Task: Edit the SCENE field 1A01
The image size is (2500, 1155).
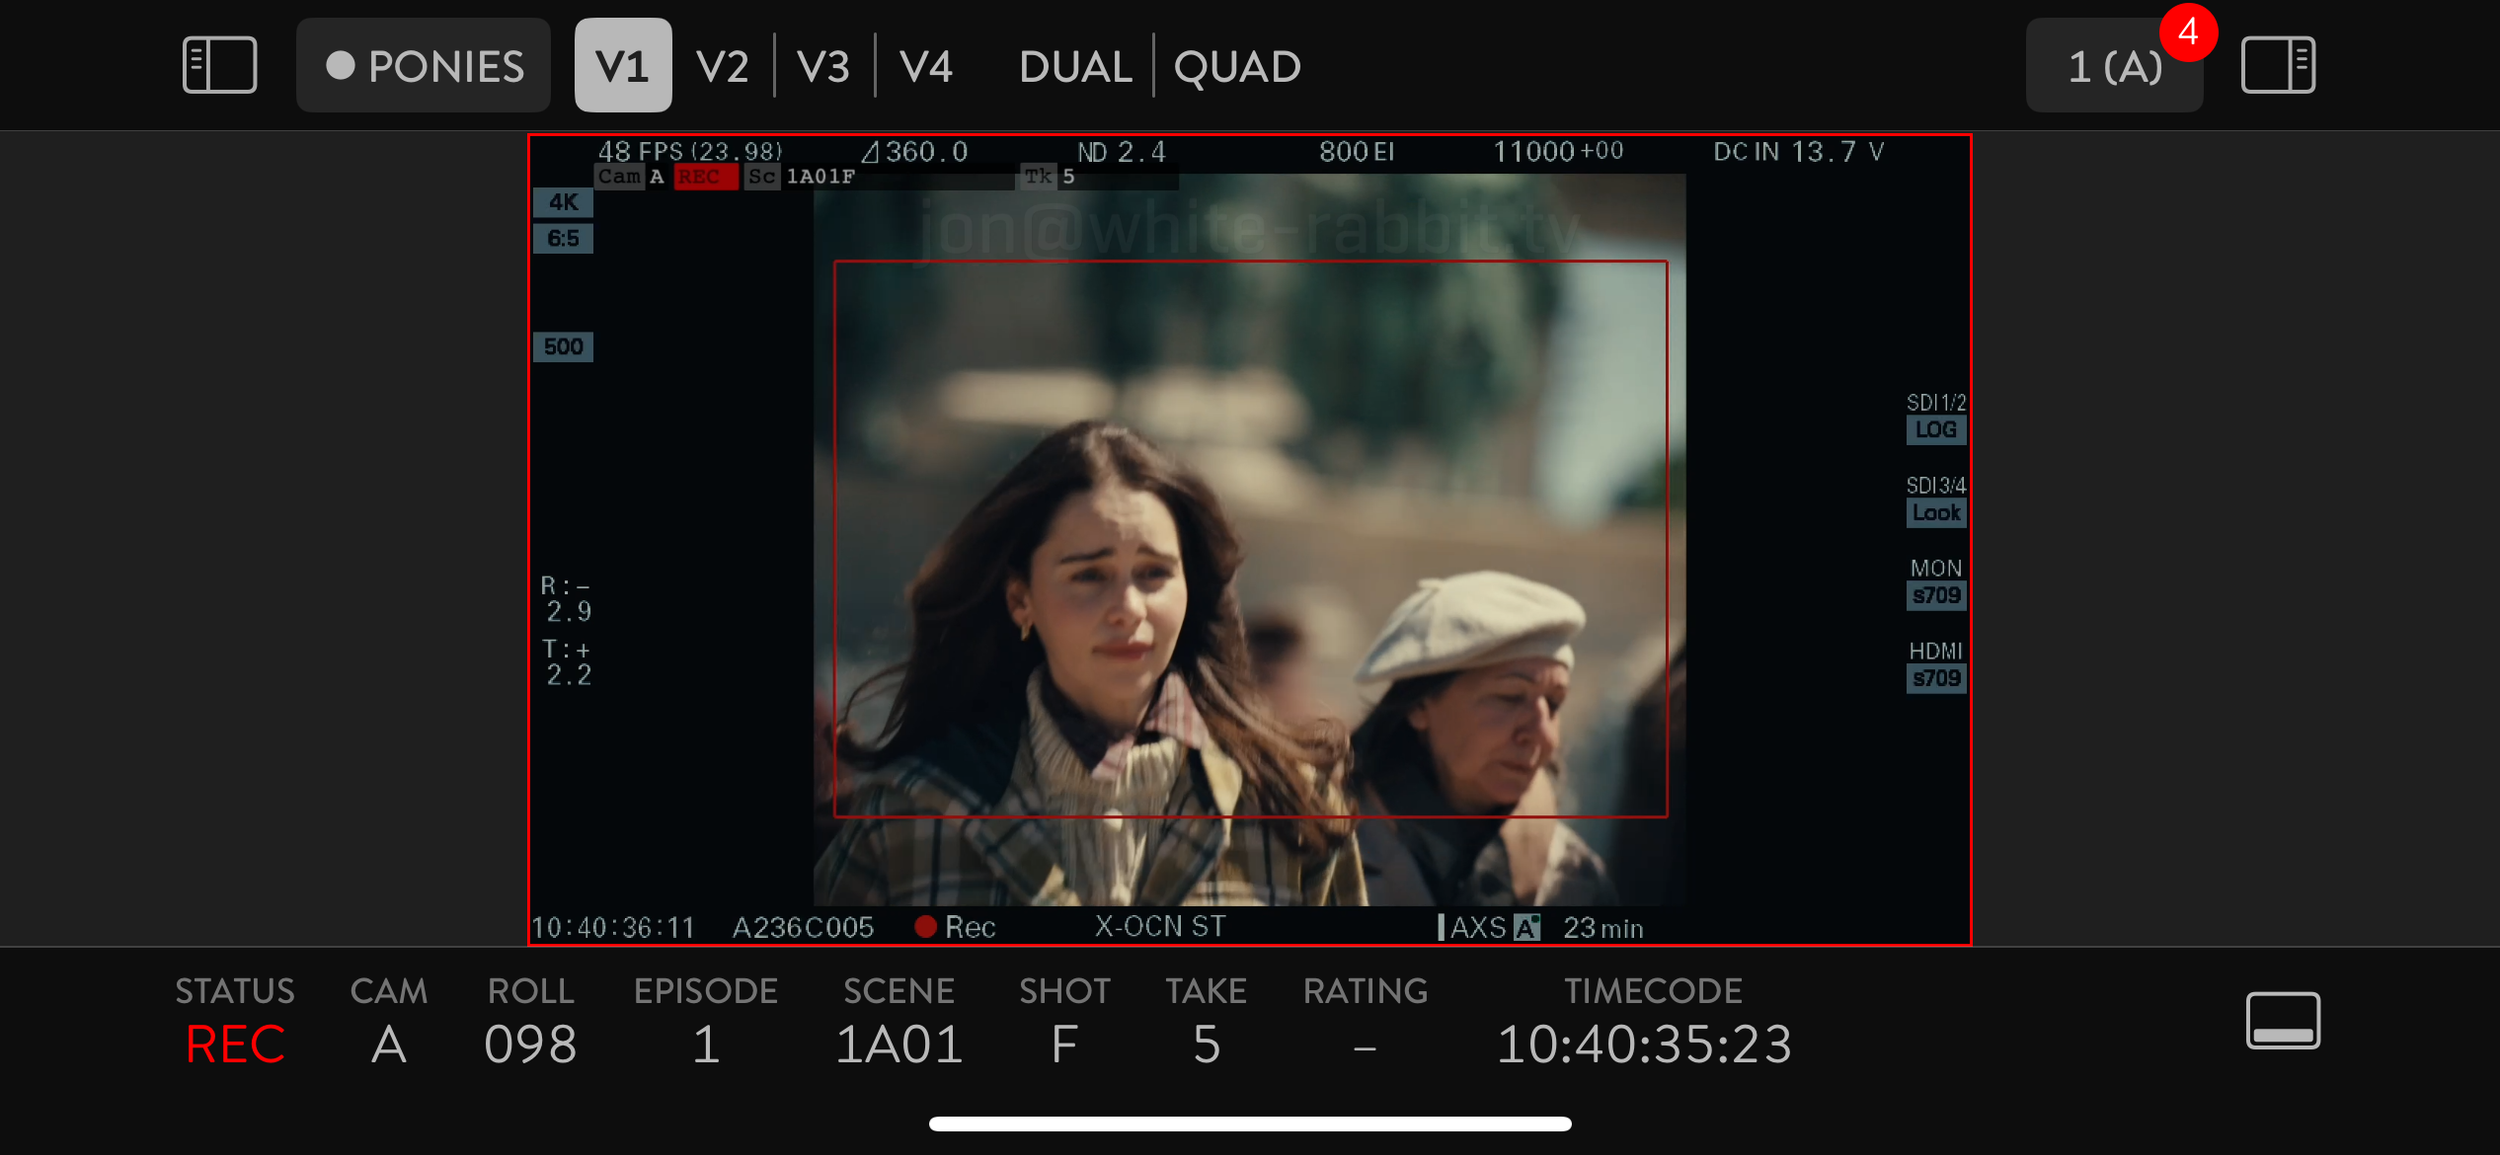Action: click(x=898, y=1043)
